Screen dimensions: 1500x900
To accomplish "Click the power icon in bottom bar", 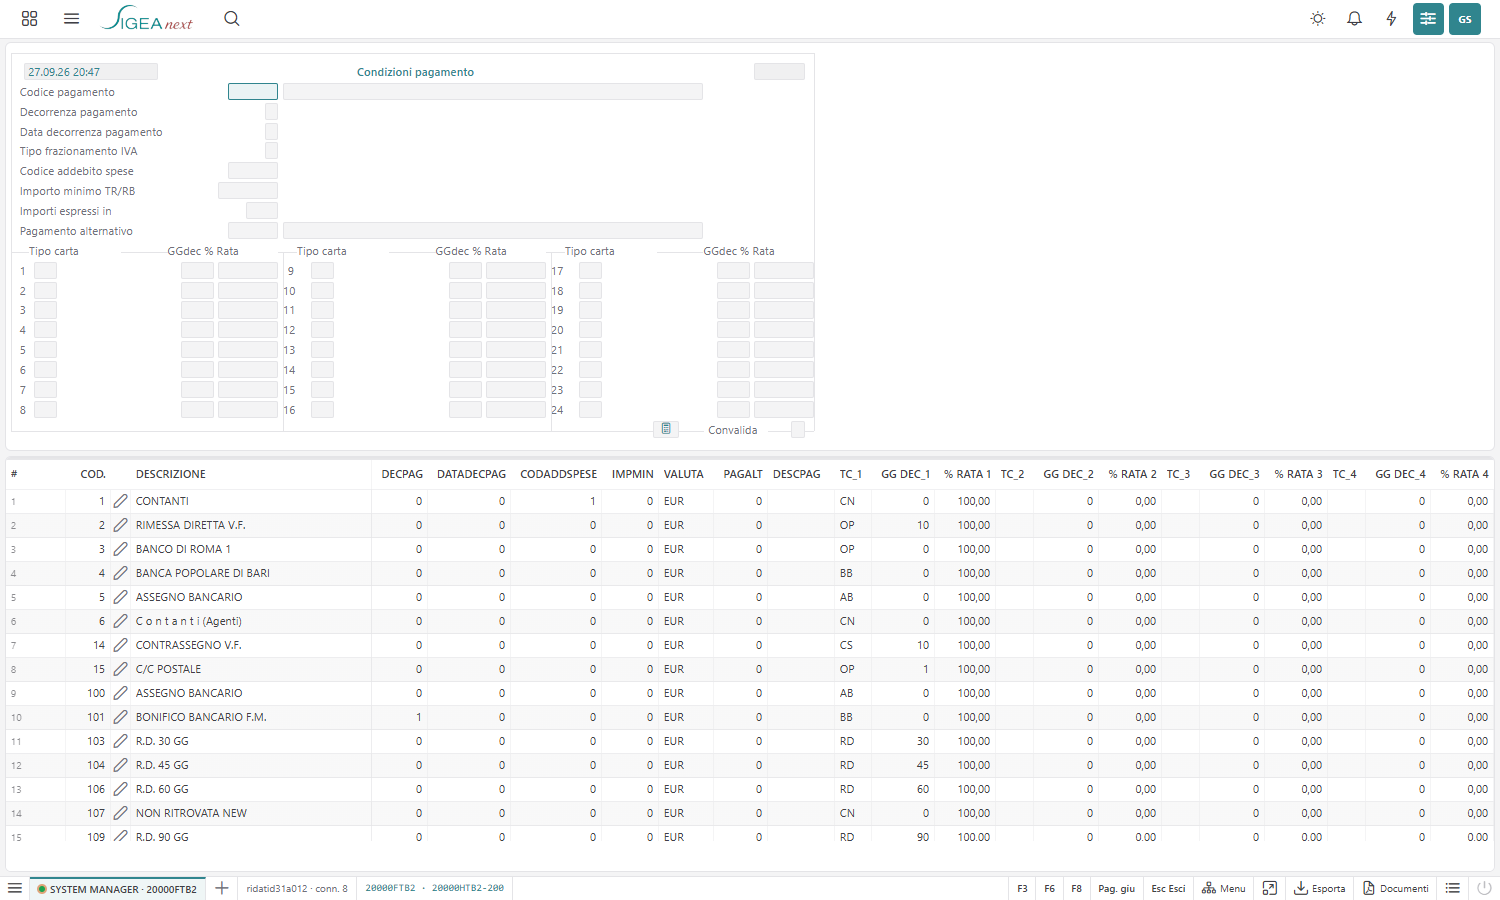I will (x=1484, y=888).
